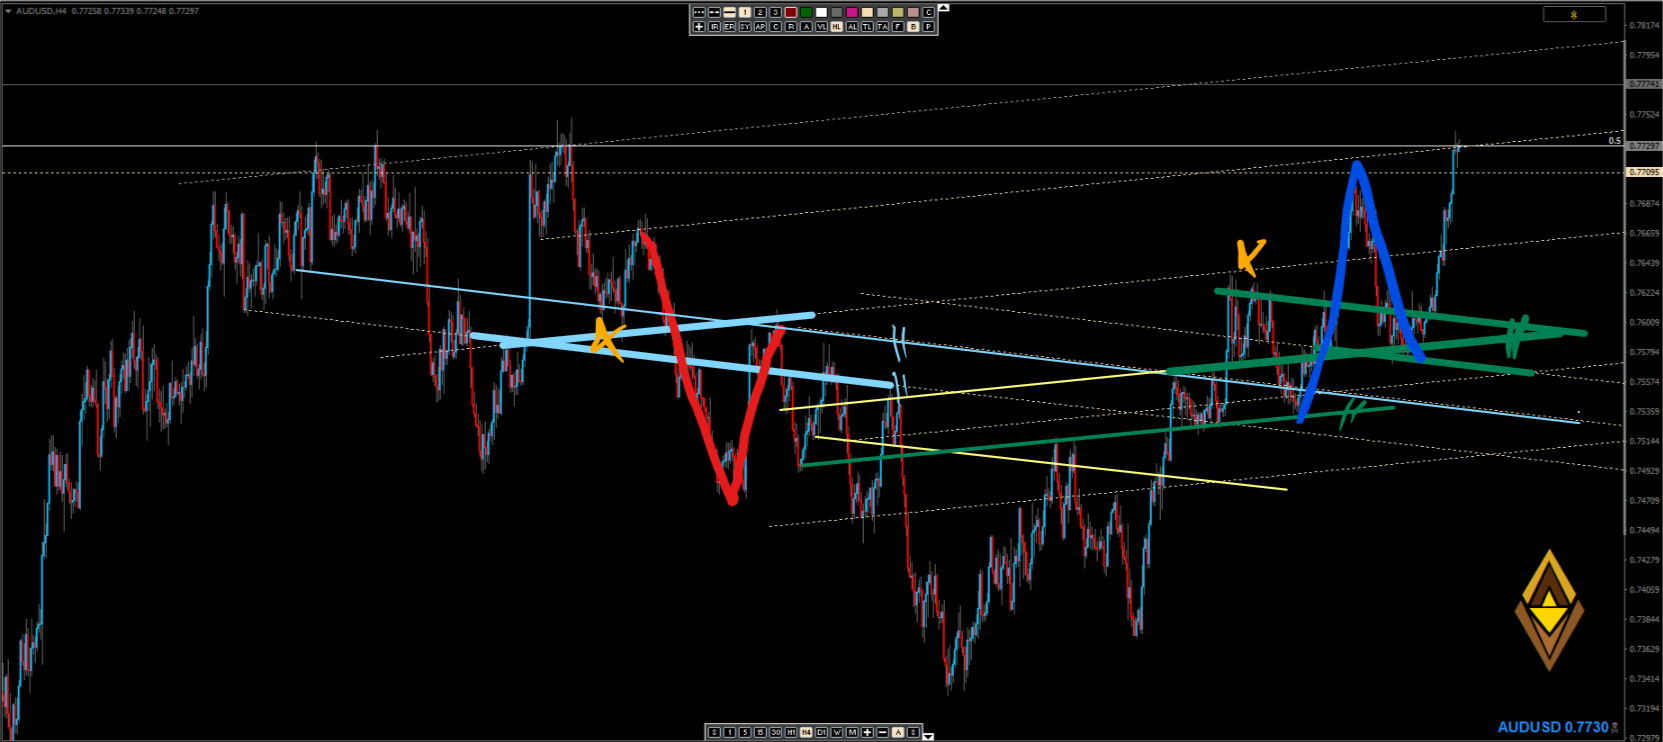Viewport: 1663px width, 742px height.
Task: Pick the light gray color swatch
Action: [882, 12]
